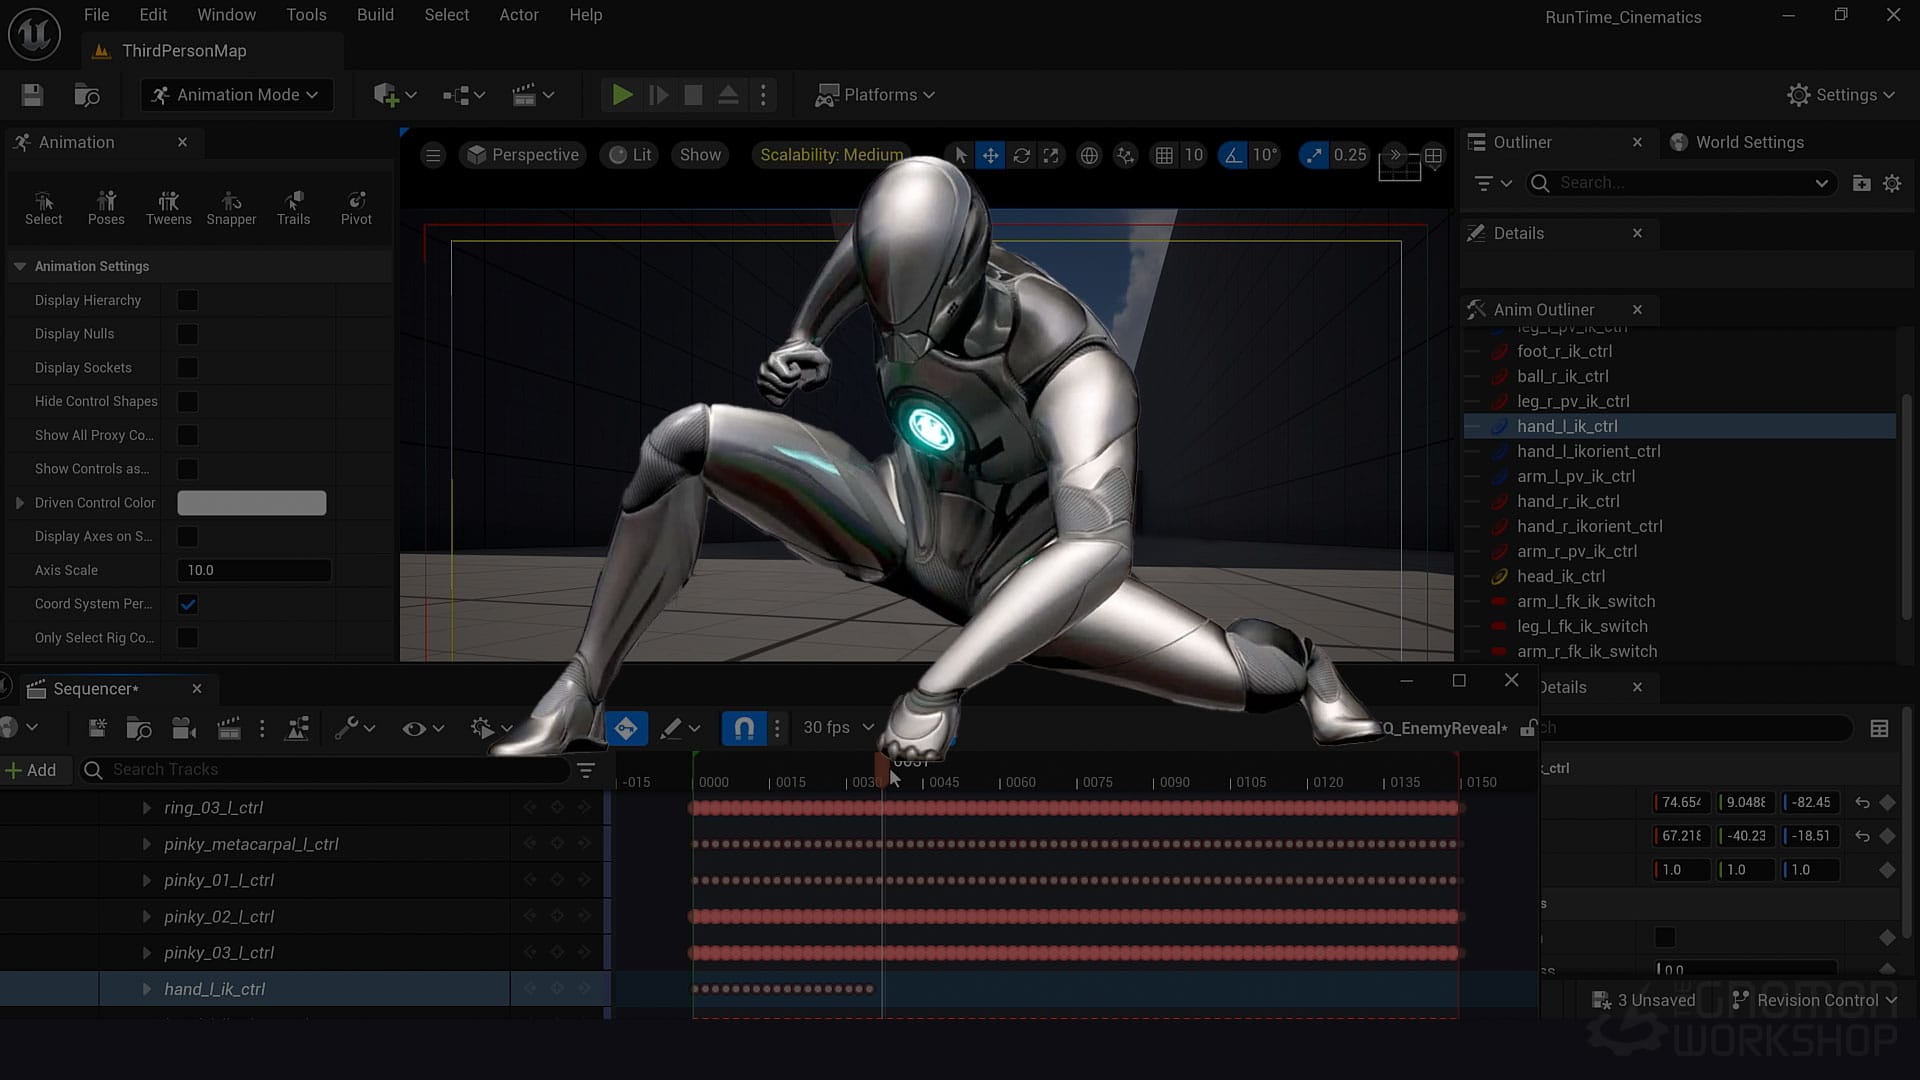Switch to the World Settings tab
Screen dimensions: 1920x1080
pos(1751,142)
